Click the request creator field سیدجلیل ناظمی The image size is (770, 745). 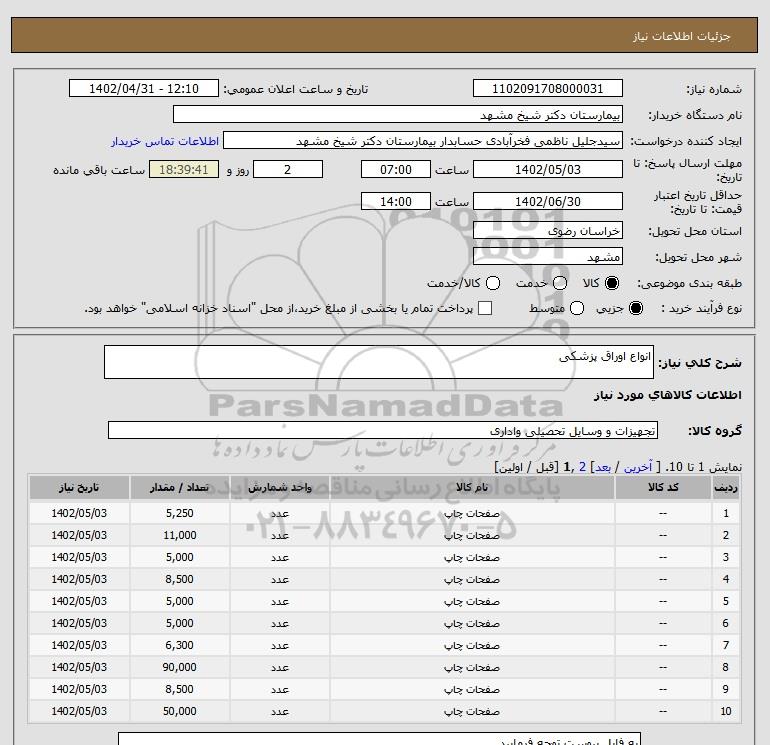[423, 140]
